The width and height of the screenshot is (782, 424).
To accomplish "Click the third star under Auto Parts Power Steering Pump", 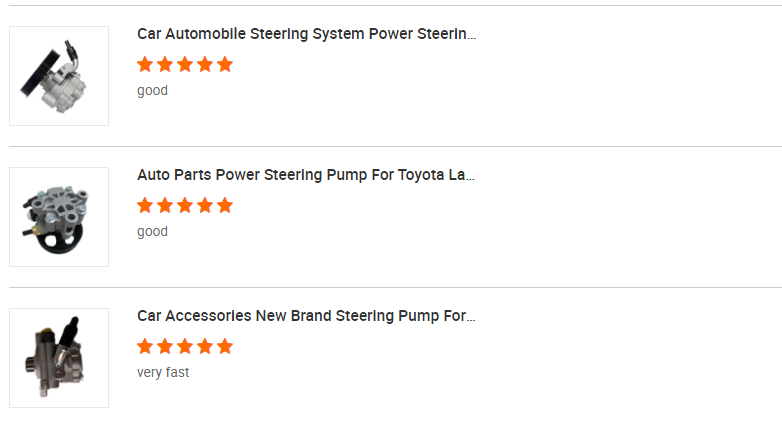I will 185,206.
